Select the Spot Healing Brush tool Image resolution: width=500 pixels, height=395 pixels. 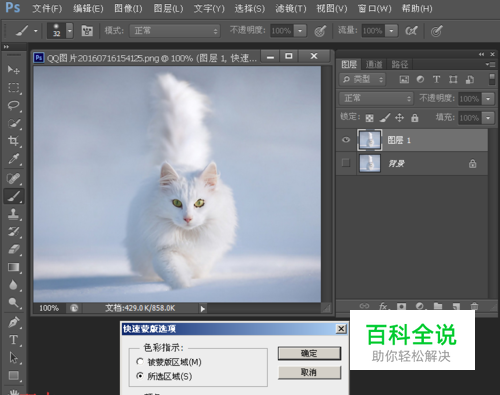(14, 179)
